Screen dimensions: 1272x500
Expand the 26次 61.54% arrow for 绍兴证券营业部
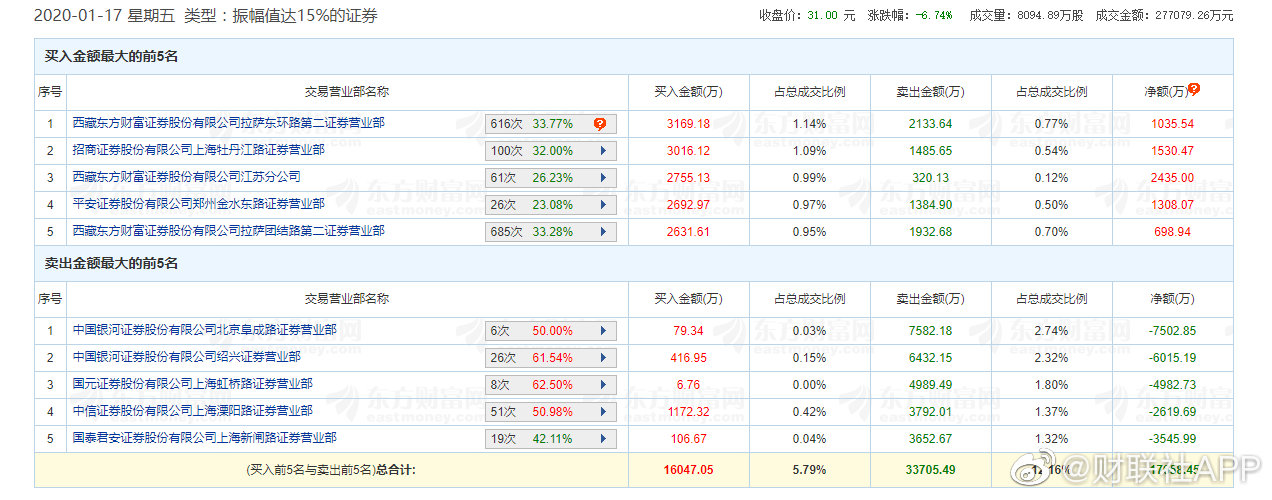pos(602,358)
